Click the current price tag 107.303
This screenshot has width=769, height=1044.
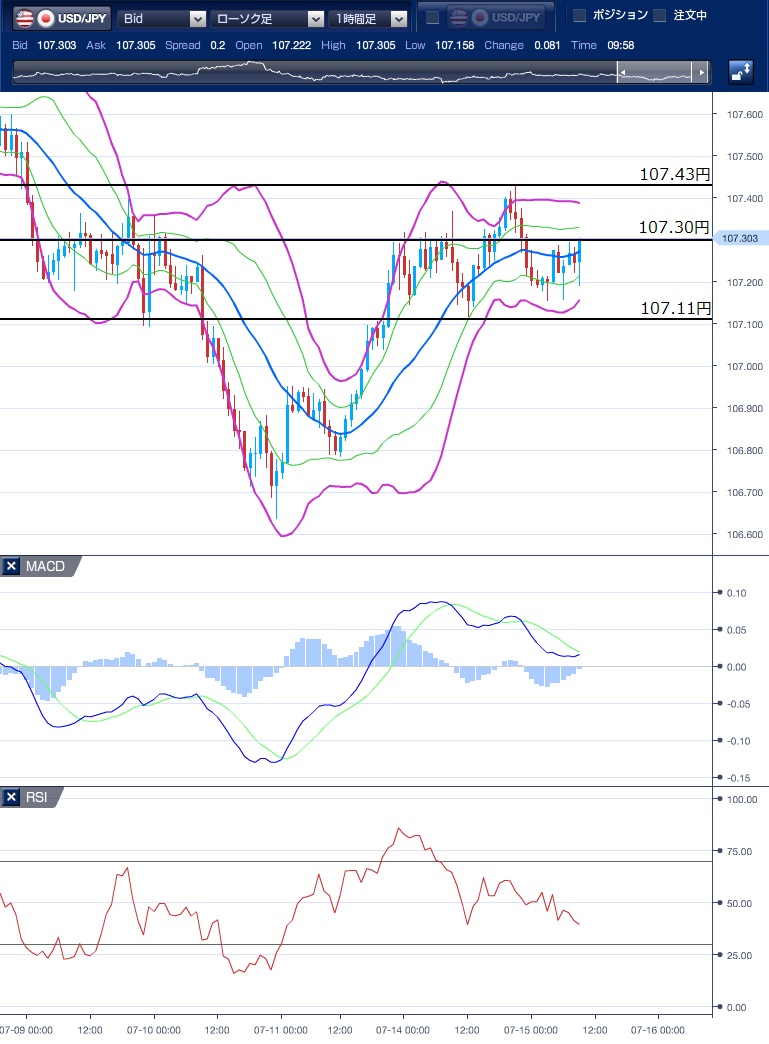(741, 238)
